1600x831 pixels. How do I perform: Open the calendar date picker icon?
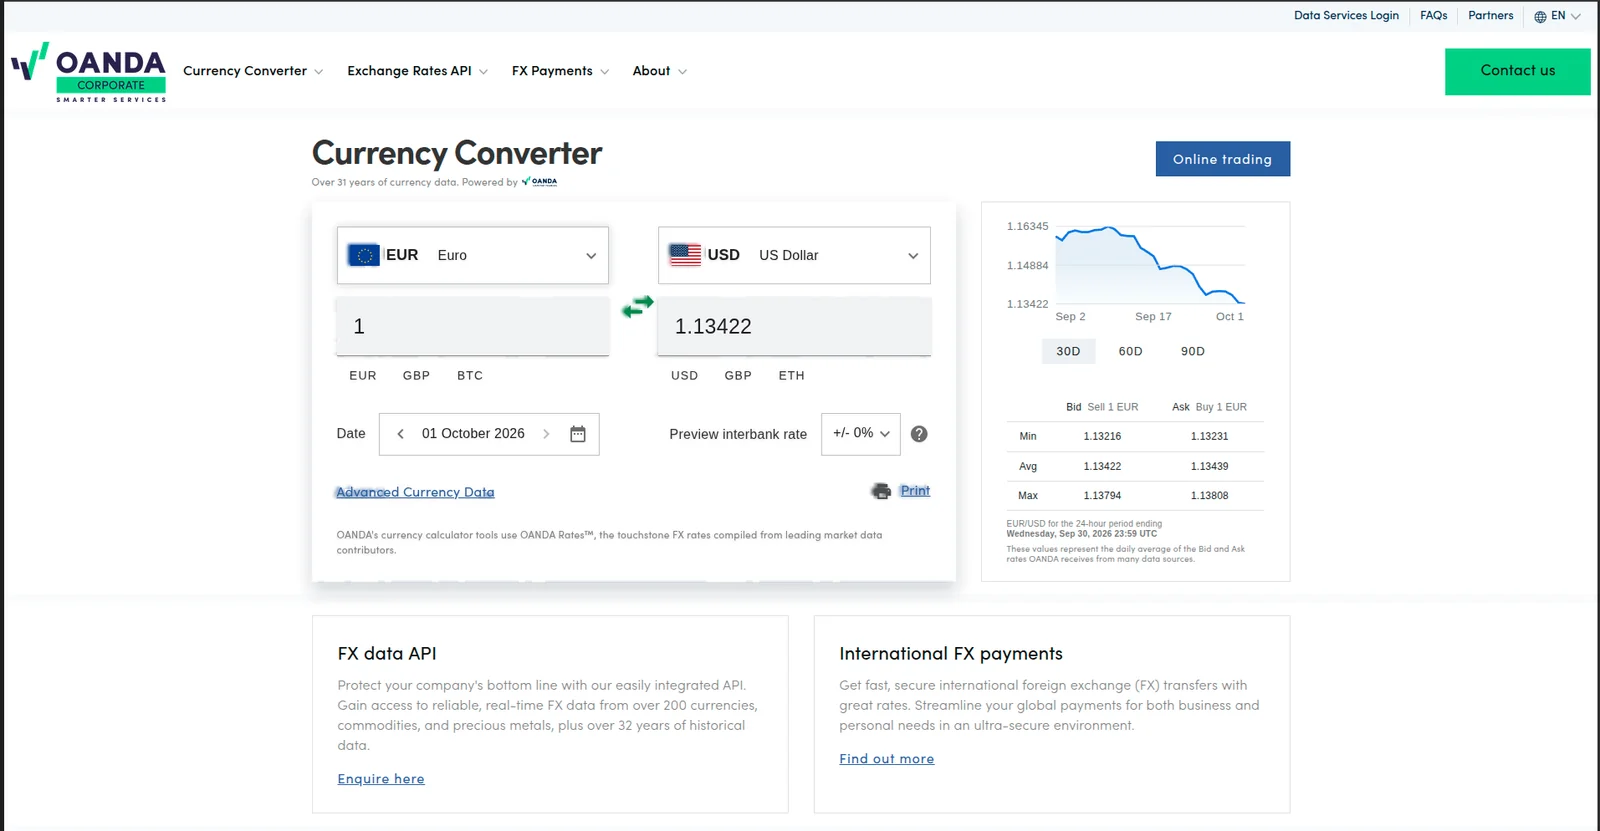click(578, 434)
